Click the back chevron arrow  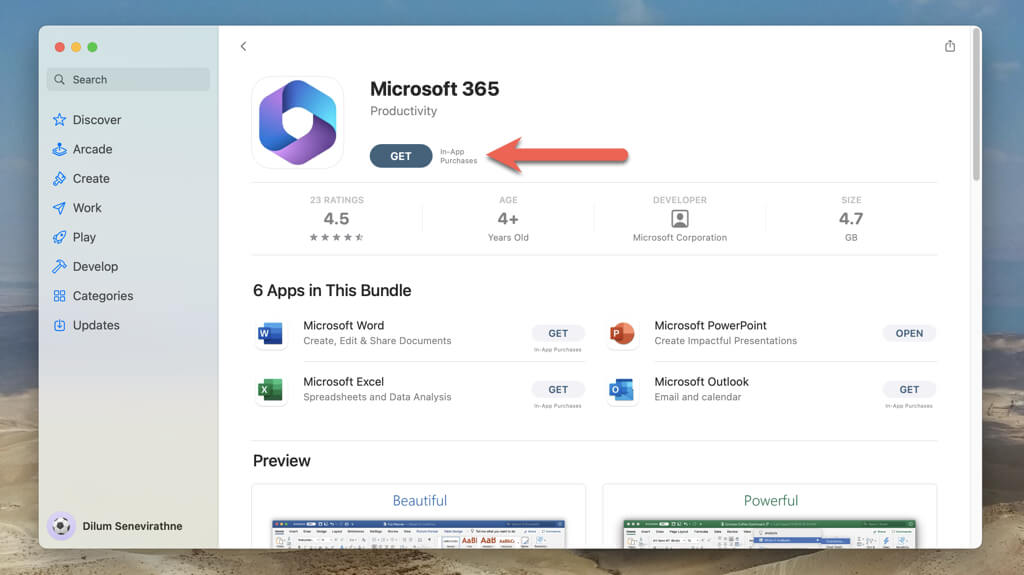(243, 46)
